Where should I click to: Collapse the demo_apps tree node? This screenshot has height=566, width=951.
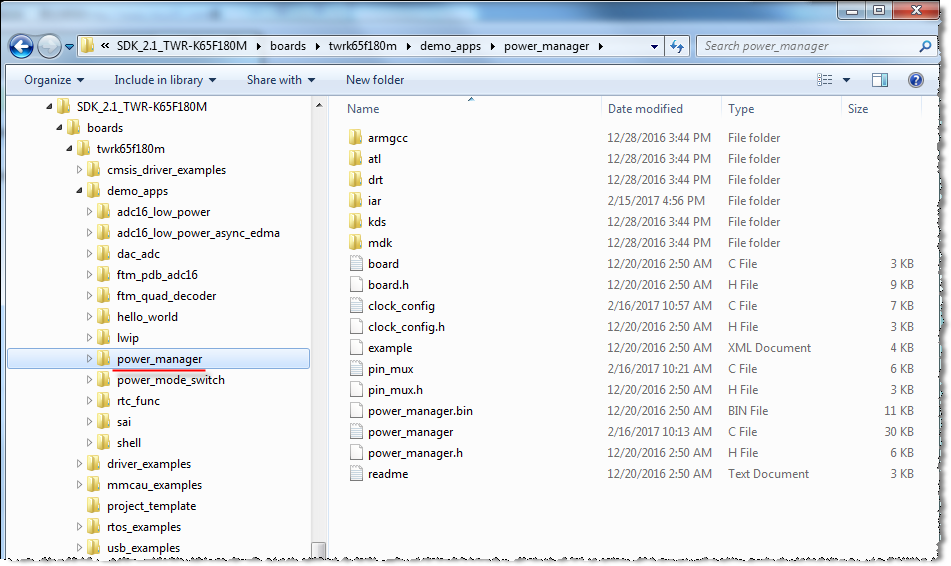[79, 191]
